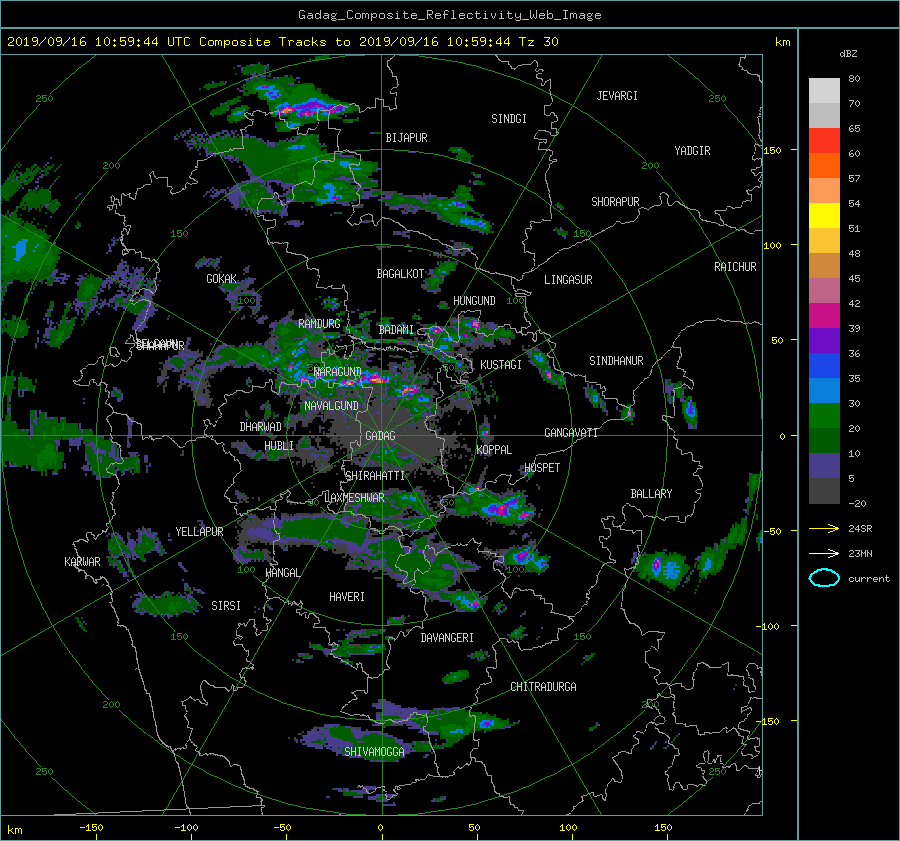Click the HUBLI city label
900x841 pixels.
[279, 446]
